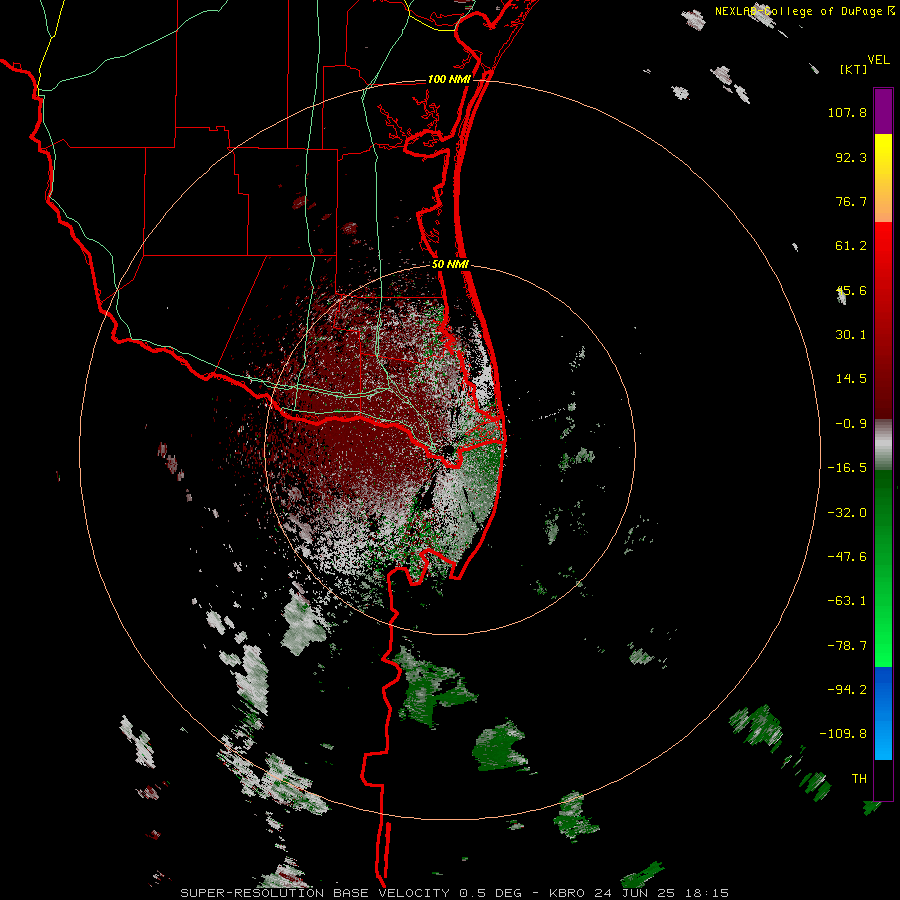Click the 'TH' legend label
Image resolution: width=900 pixels, height=900 pixels.
(x=859, y=779)
